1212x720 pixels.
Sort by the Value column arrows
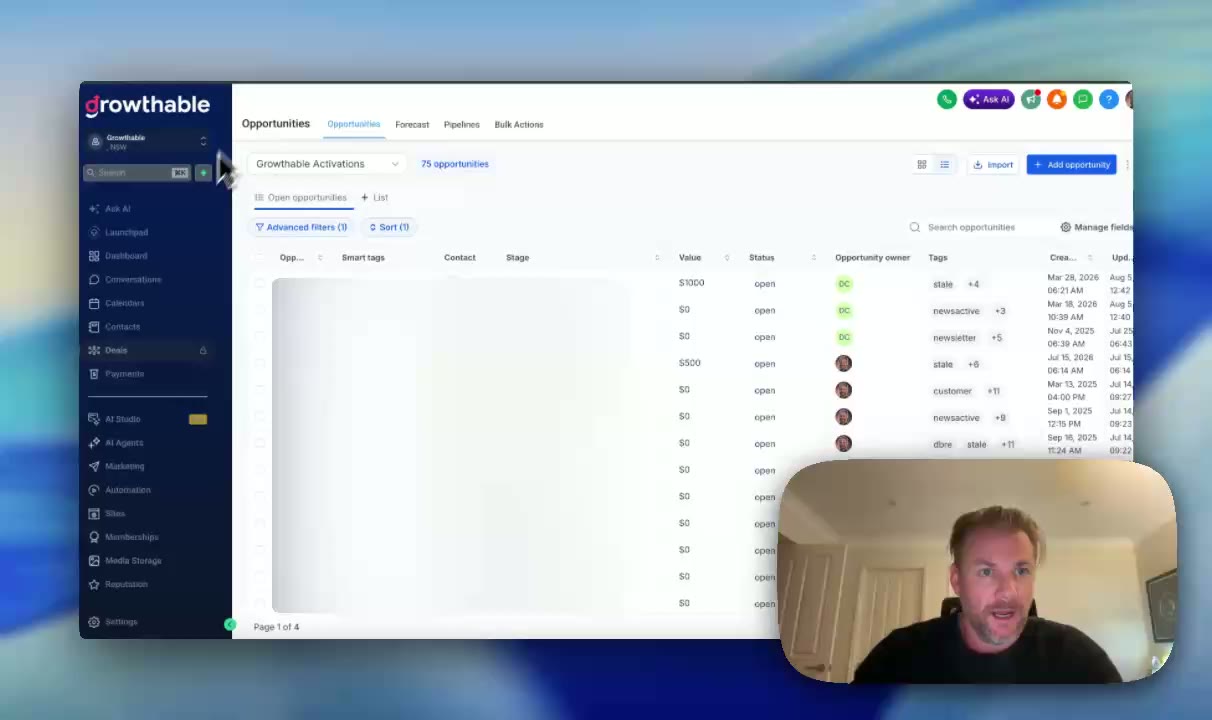pyautogui.click(x=726, y=258)
